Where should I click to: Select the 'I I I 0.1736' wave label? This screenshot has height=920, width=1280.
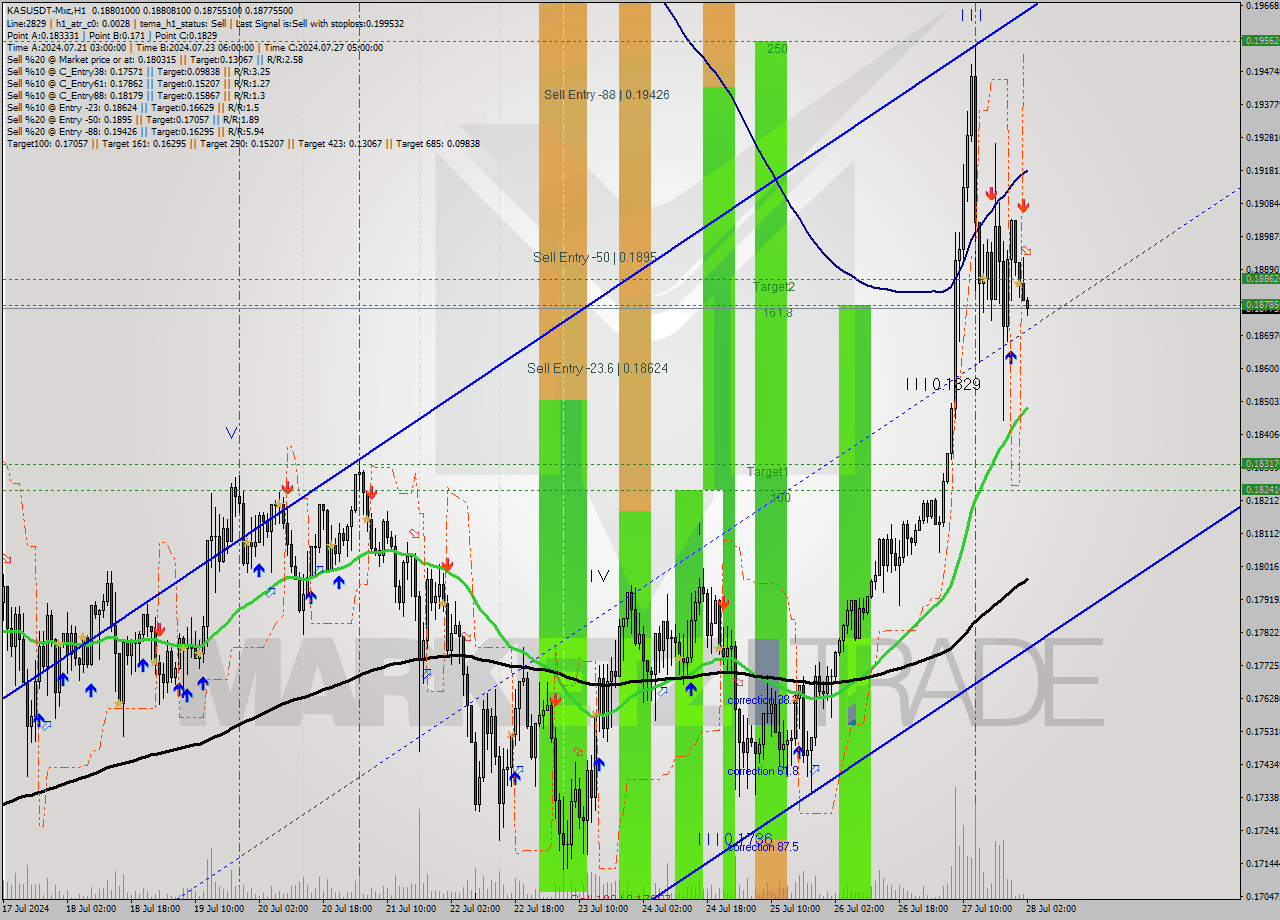(x=735, y=838)
